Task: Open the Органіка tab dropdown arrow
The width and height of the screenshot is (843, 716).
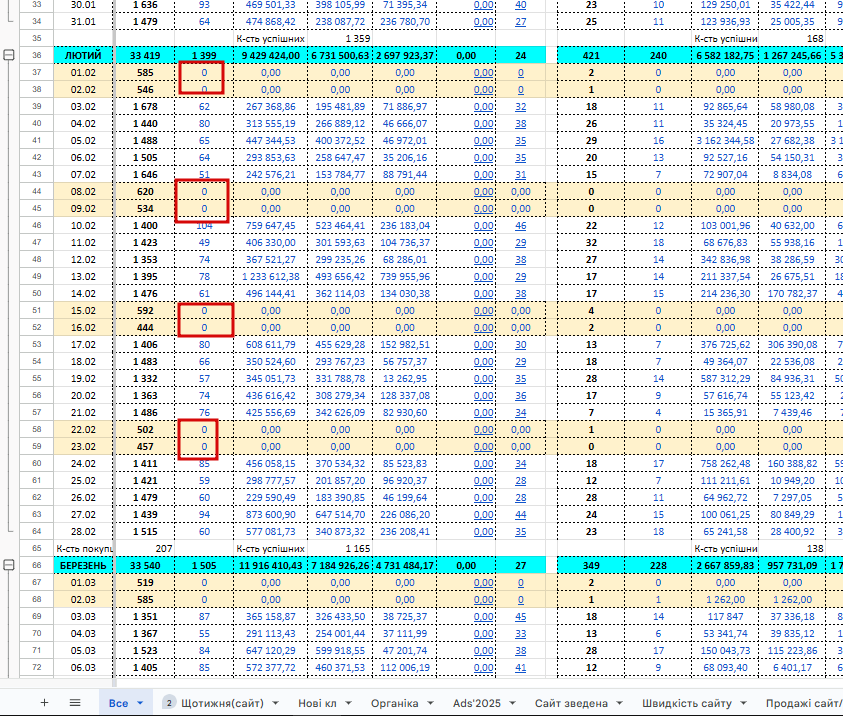Action: (x=431, y=703)
